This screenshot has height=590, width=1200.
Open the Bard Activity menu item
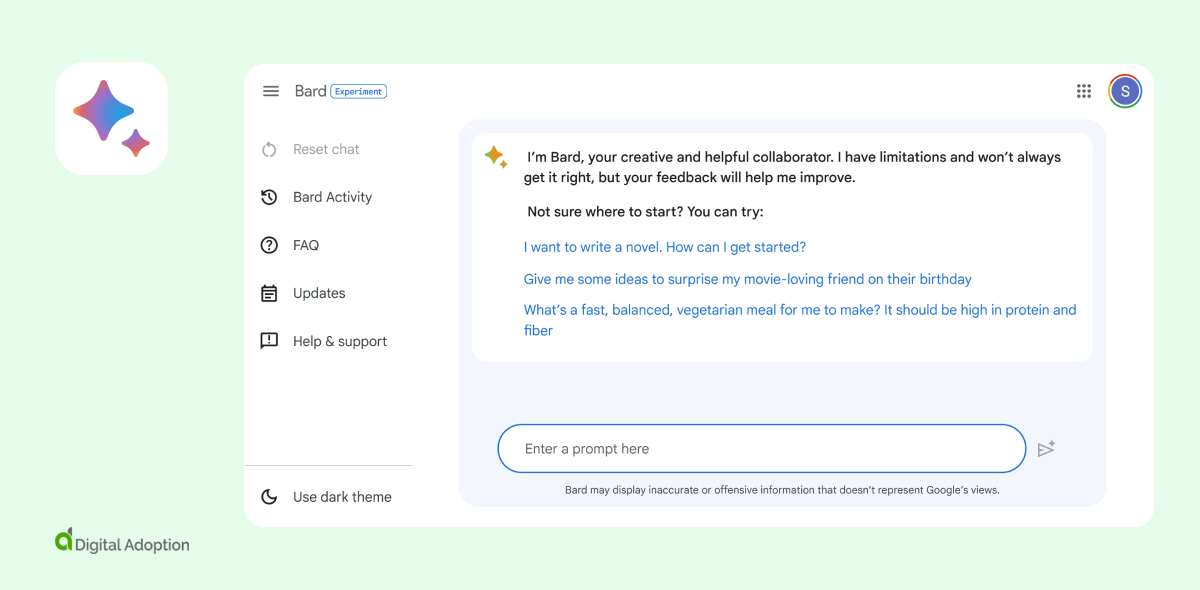332,197
